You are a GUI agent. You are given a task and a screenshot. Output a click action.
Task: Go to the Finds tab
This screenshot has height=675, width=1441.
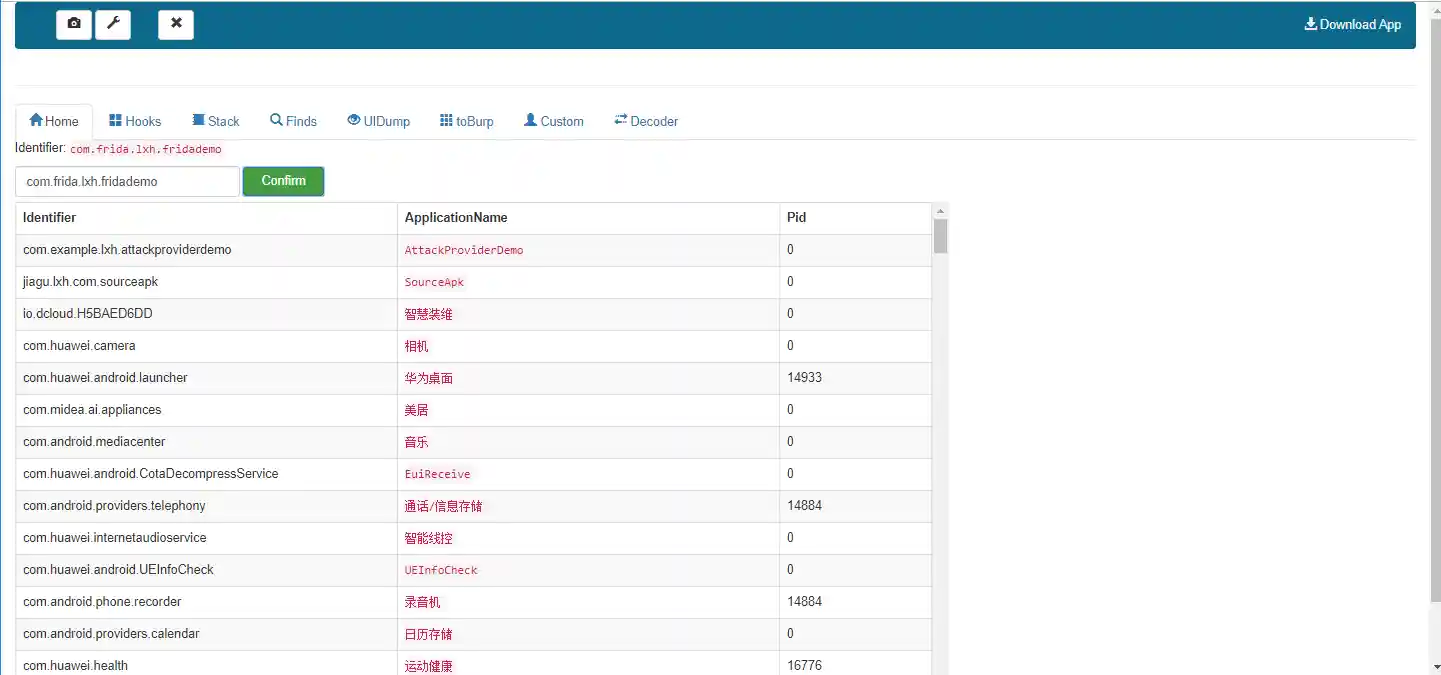293,121
